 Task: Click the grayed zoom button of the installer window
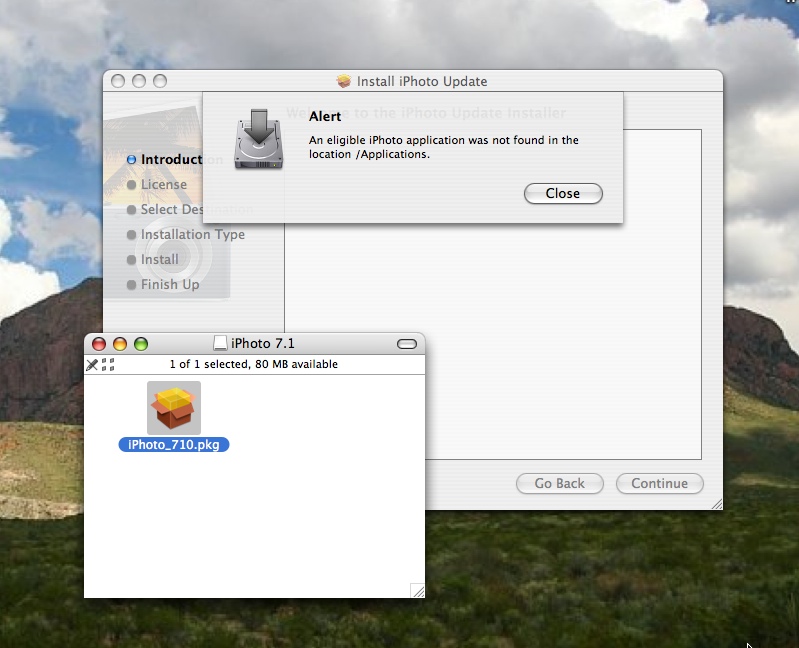pos(160,81)
